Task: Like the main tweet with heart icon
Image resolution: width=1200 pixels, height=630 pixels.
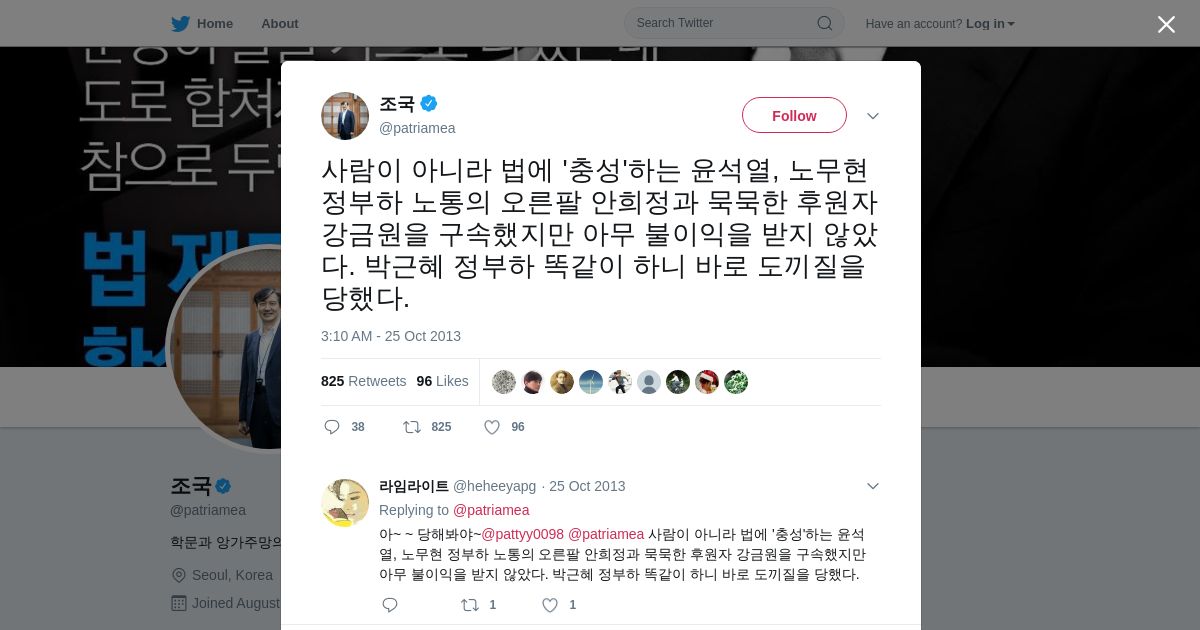Action: pos(491,427)
